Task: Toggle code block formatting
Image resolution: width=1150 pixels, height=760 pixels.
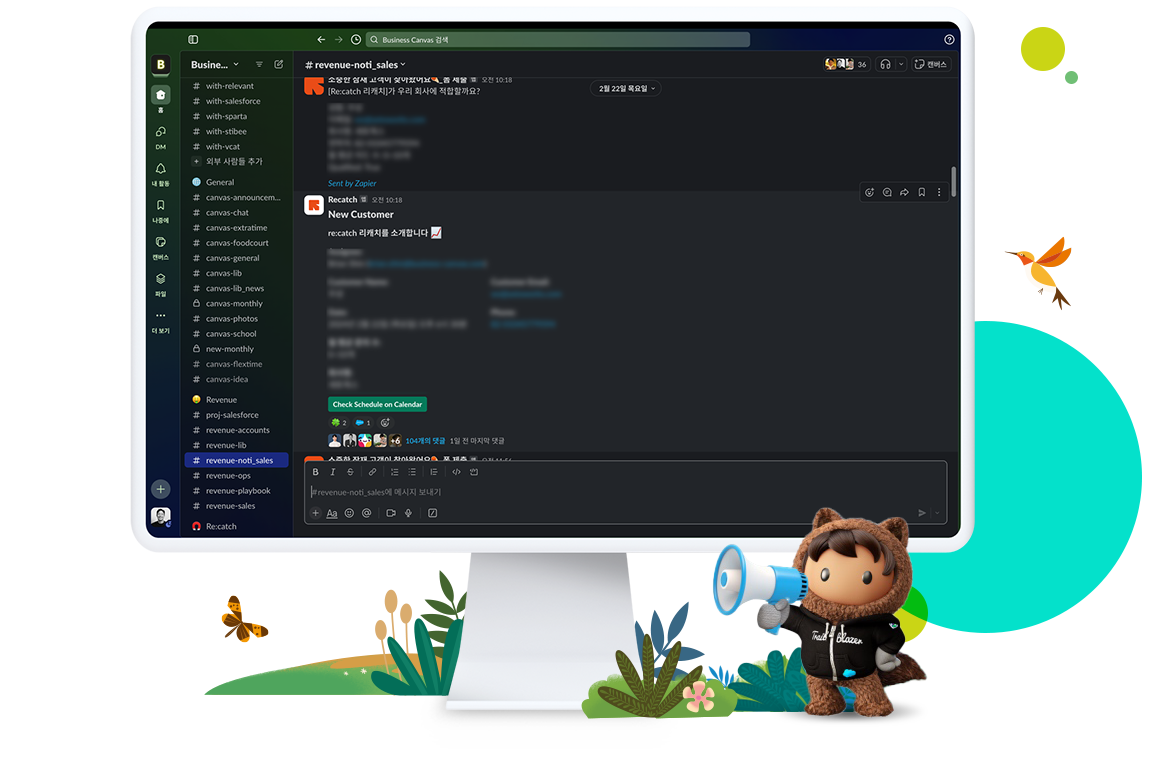Action: point(474,472)
